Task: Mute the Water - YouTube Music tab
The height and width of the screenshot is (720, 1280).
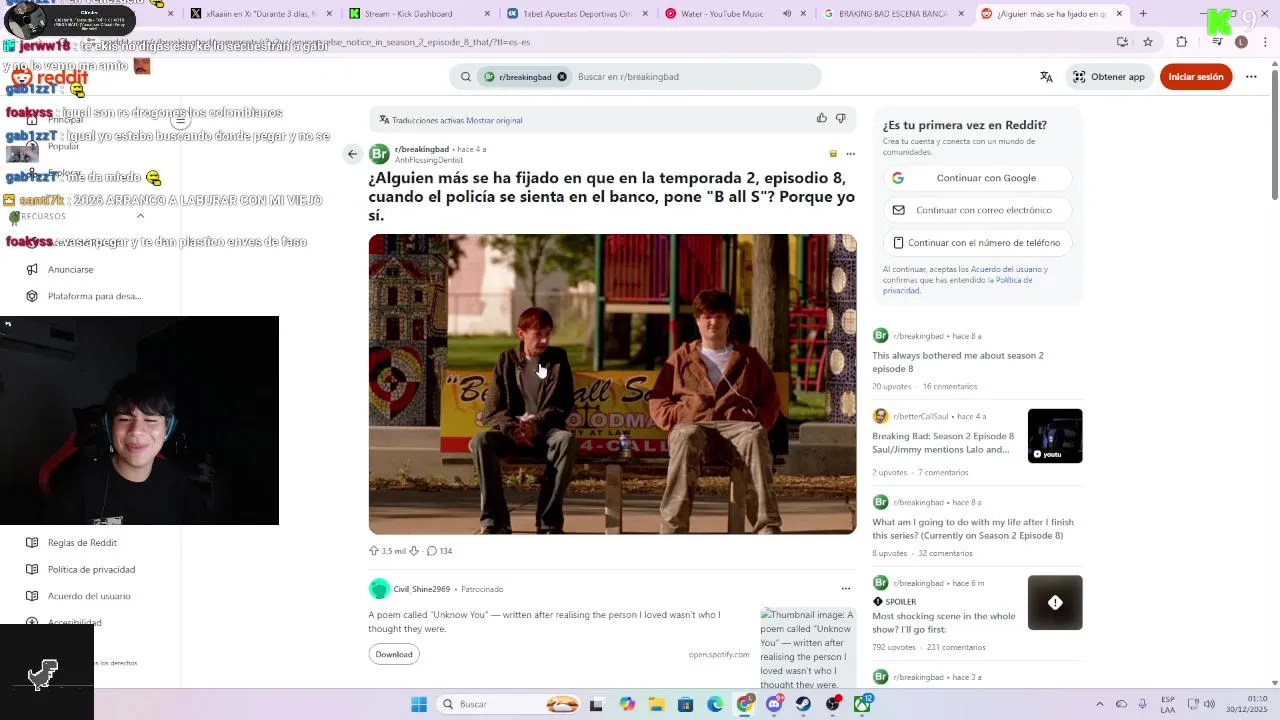Action: point(787,14)
